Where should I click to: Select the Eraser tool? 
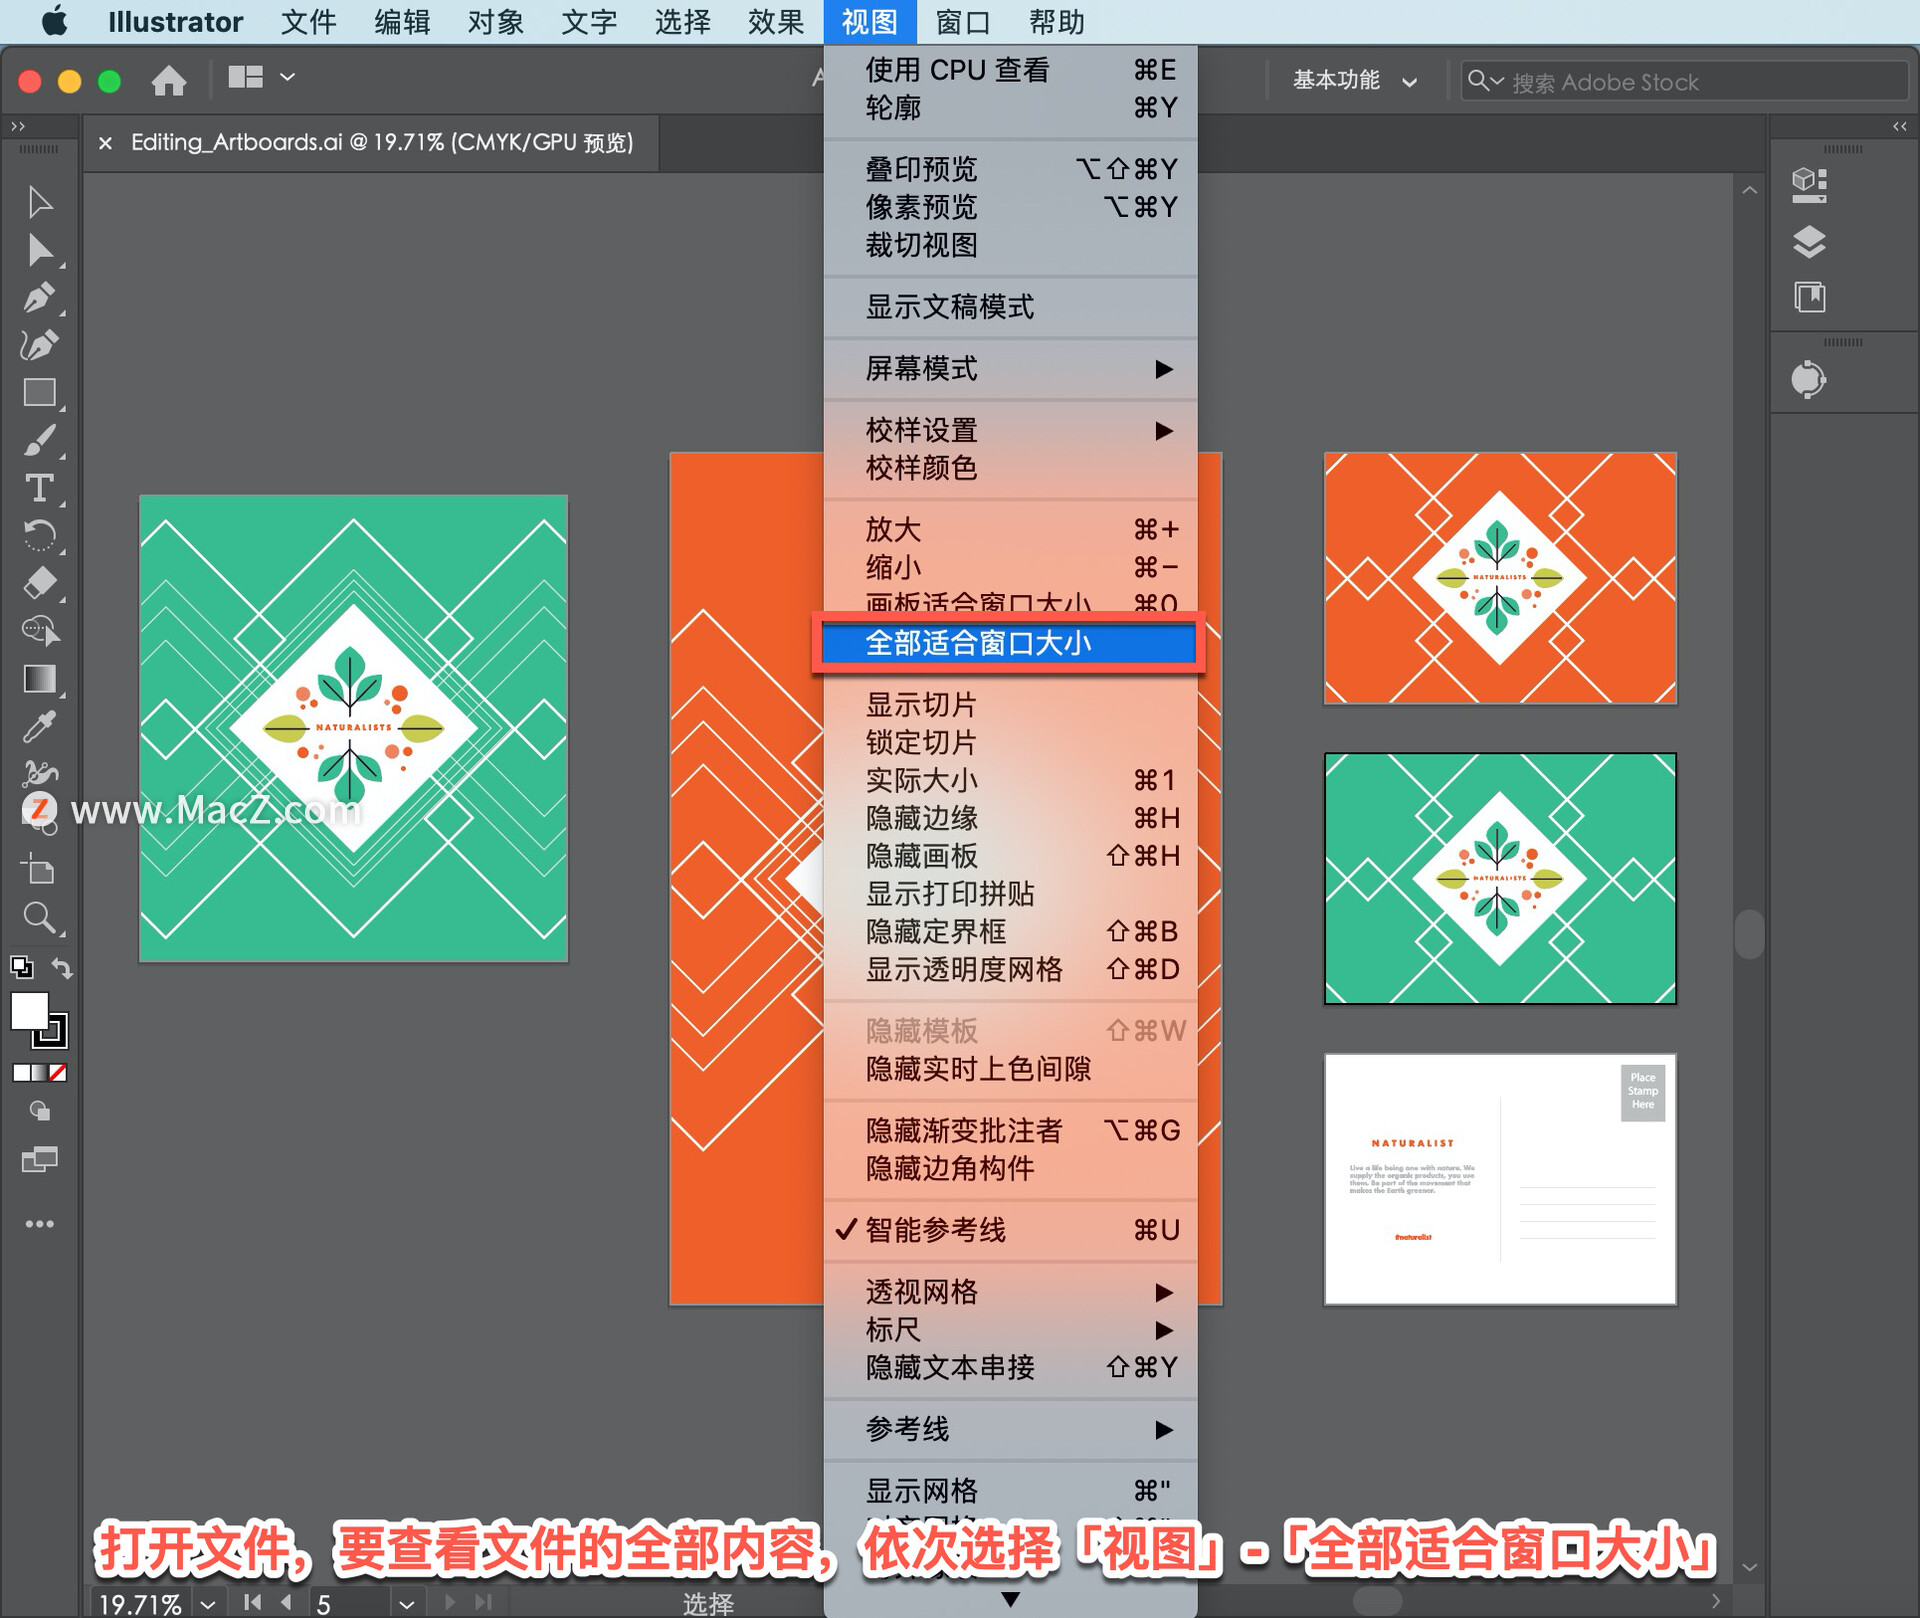(x=39, y=582)
